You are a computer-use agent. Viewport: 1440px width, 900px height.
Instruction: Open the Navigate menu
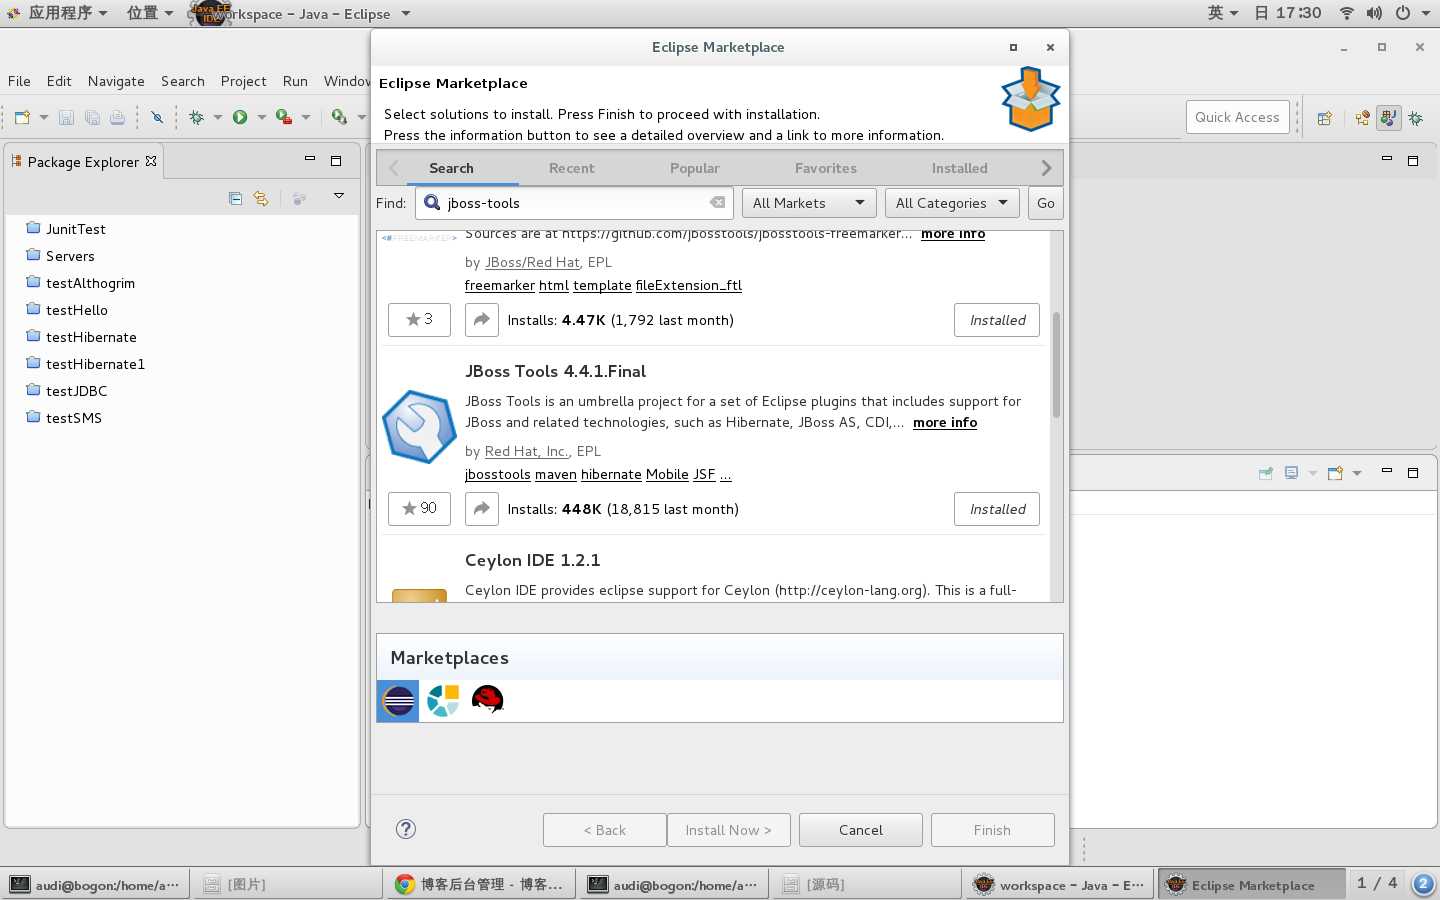pyautogui.click(x=116, y=81)
